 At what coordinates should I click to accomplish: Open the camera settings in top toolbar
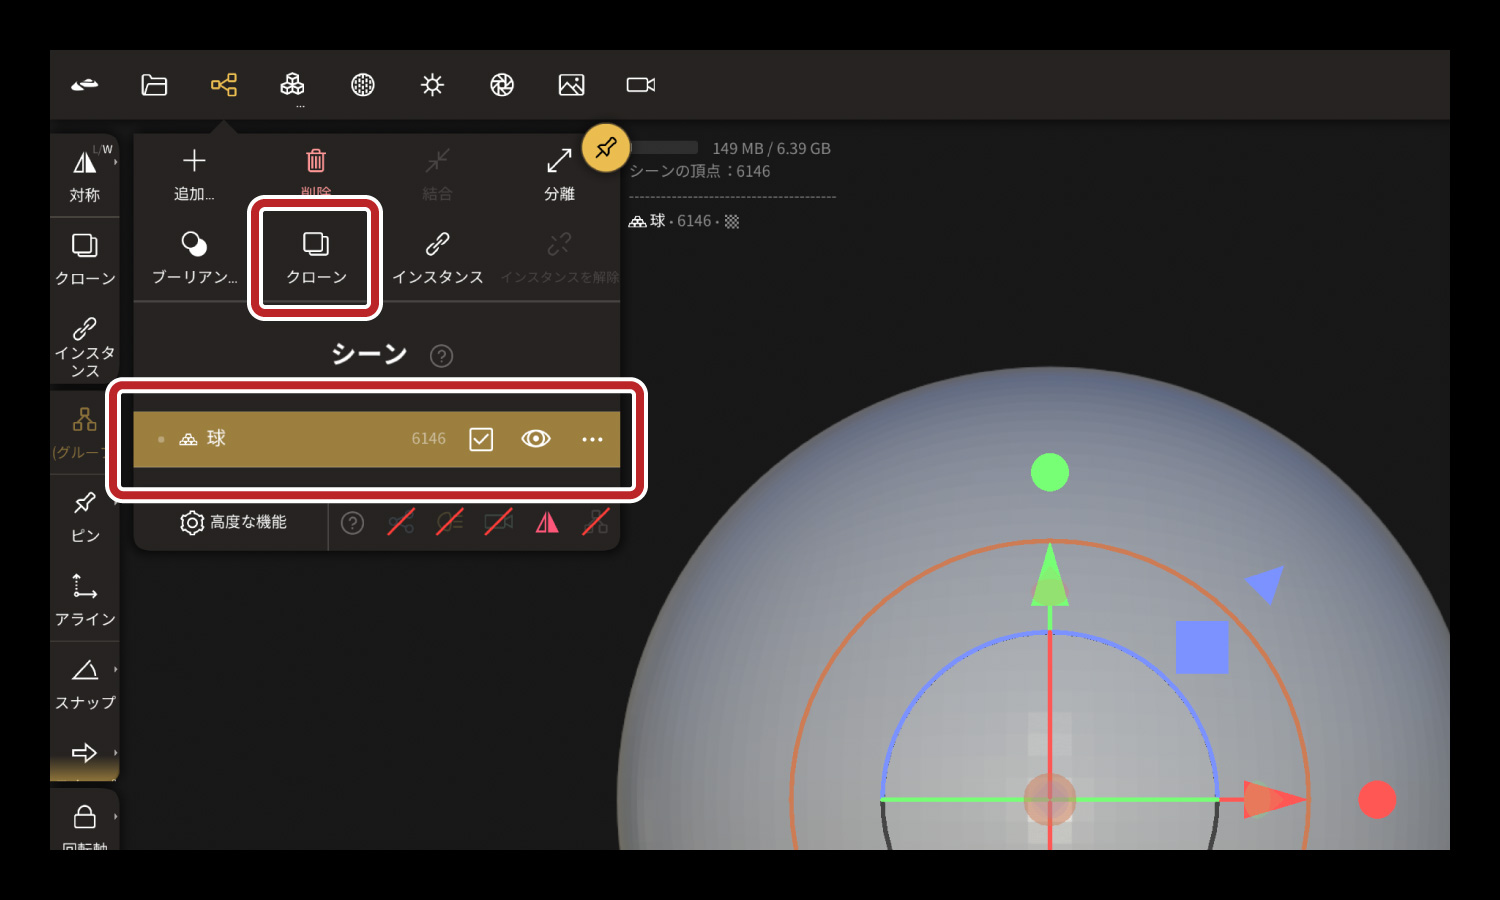pyautogui.click(x=640, y=85)
